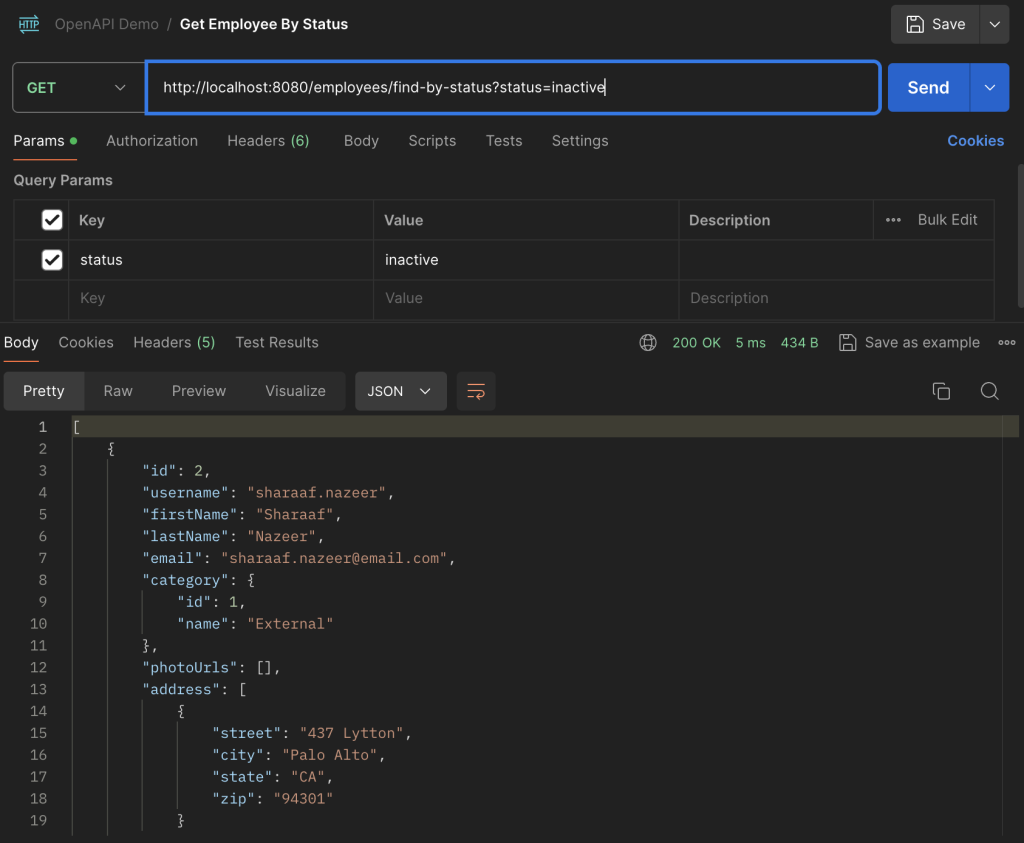Image resolution: width=1024 pixels, height=843 pixels.
Task: Click the Save floppy disk icon
Action: (x=915, y=24)
